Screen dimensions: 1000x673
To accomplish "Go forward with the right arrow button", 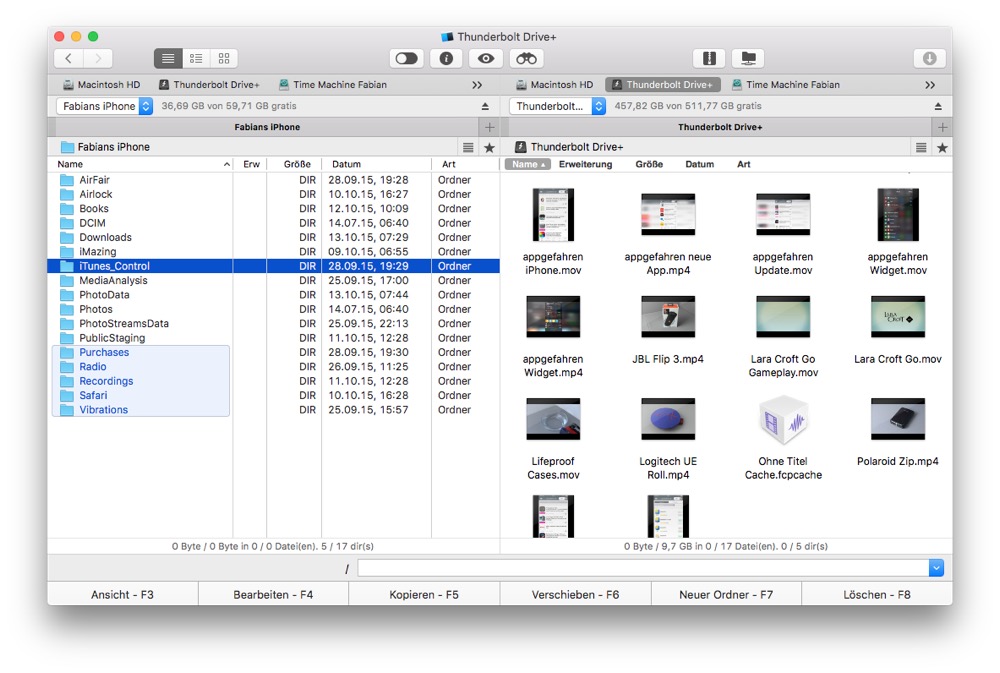I will pyautogui.click(x=98, y=59).
